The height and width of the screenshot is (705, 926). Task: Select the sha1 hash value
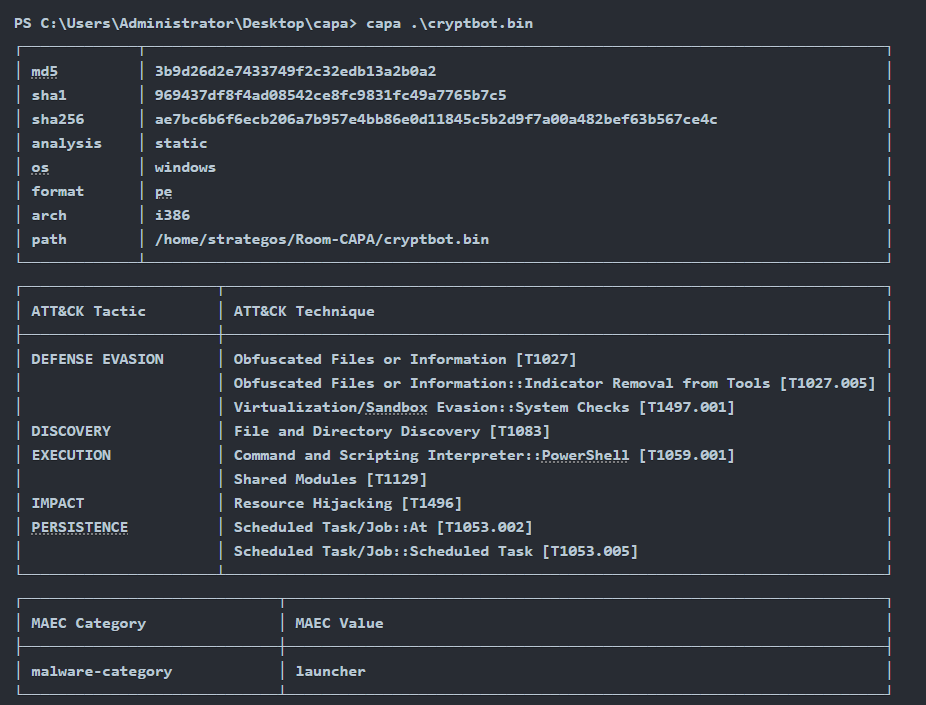point(331,95)
